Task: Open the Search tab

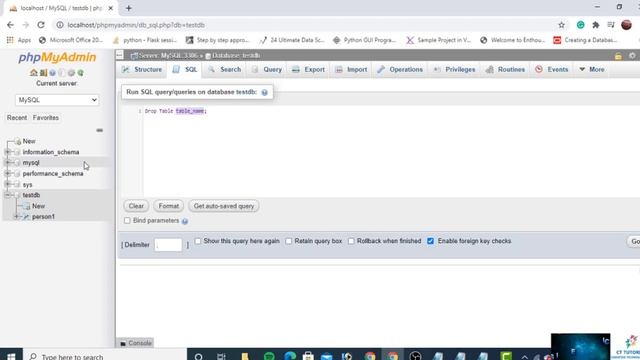Action: coord(224,69)
